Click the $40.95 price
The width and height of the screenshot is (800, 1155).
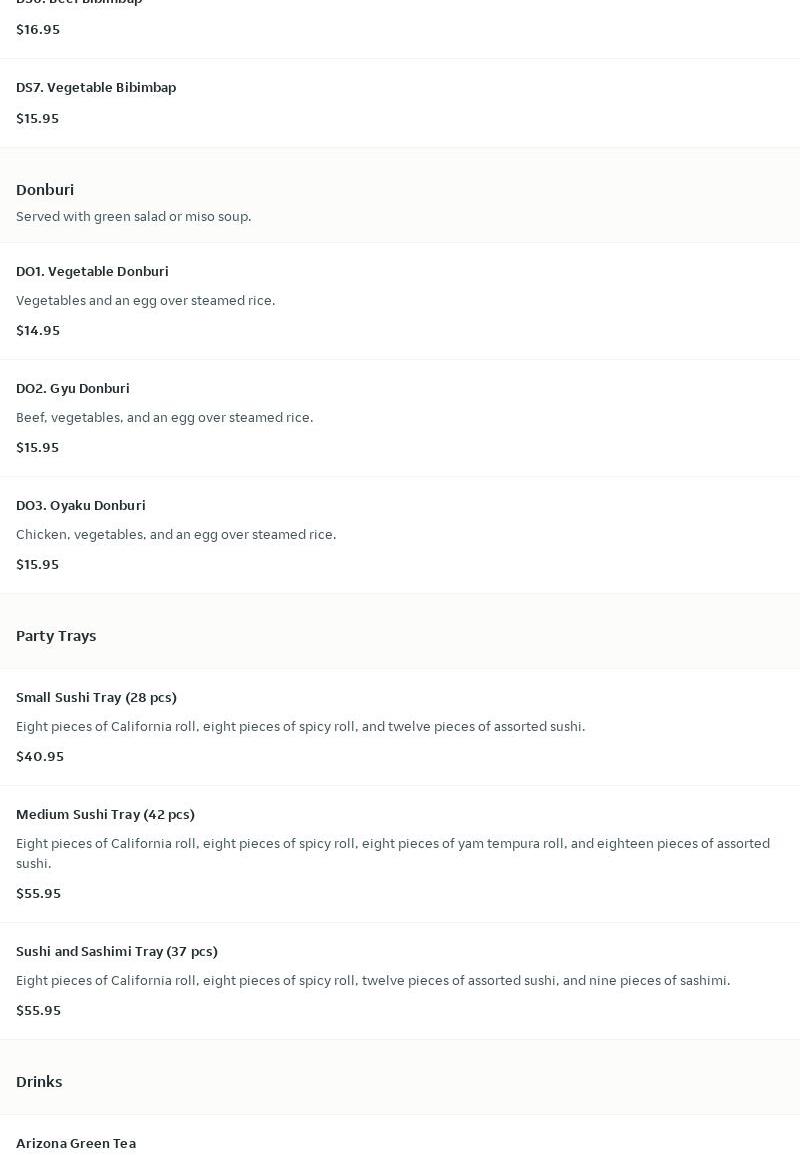pos(40,757)
